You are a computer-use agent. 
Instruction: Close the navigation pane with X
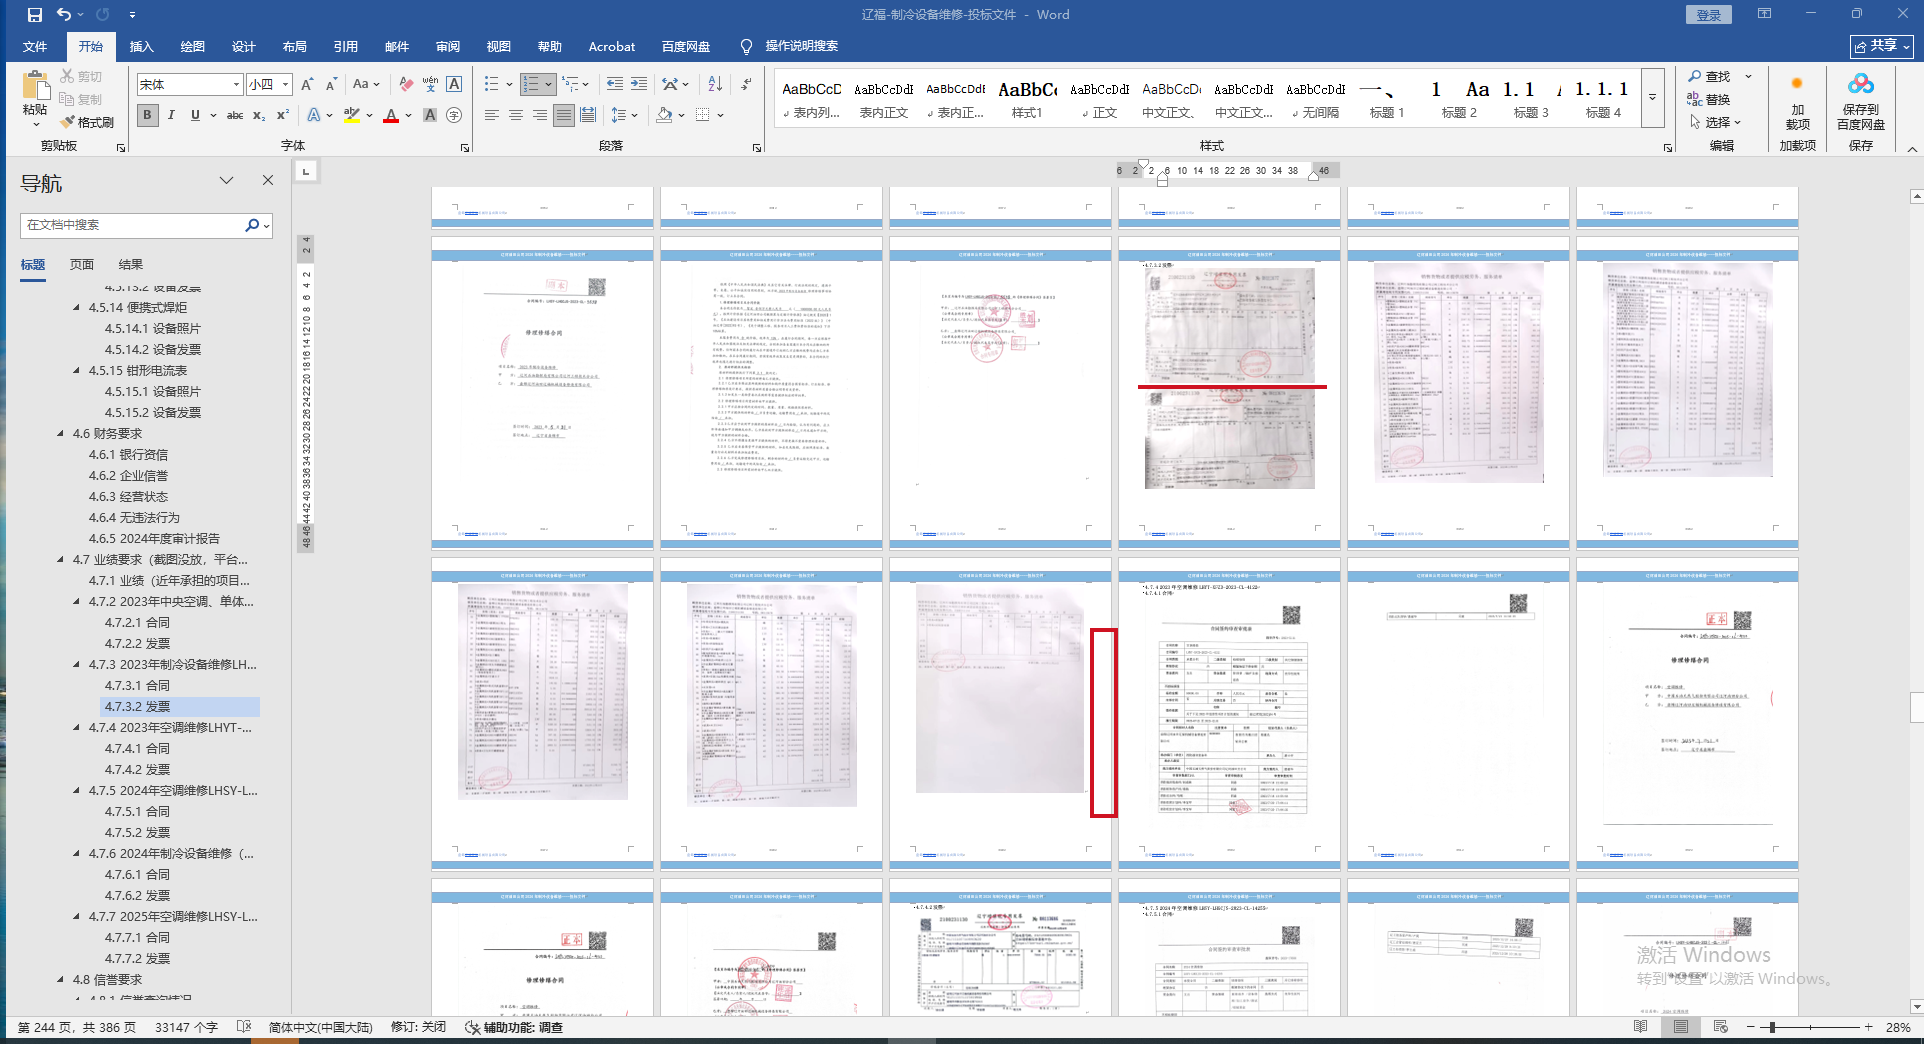tap(268, 180)
